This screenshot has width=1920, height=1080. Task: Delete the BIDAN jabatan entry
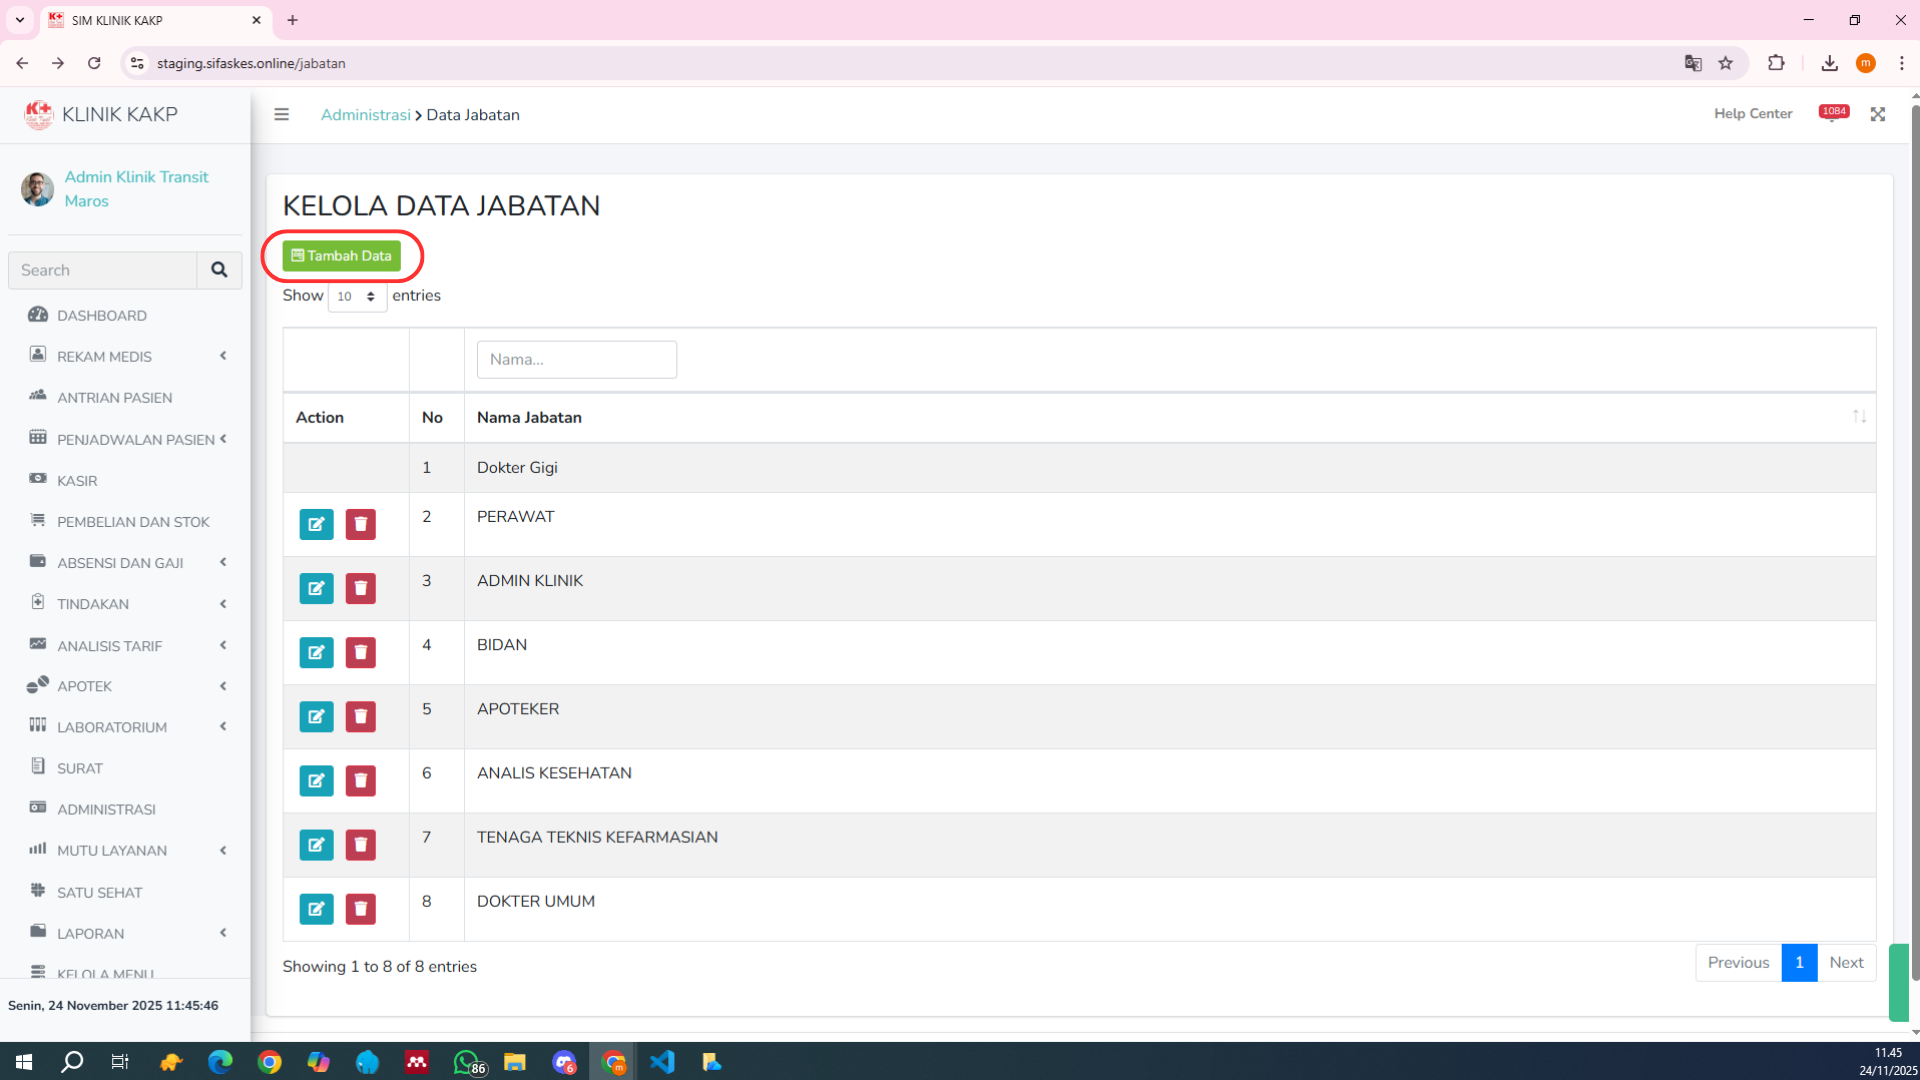[360, 652]
